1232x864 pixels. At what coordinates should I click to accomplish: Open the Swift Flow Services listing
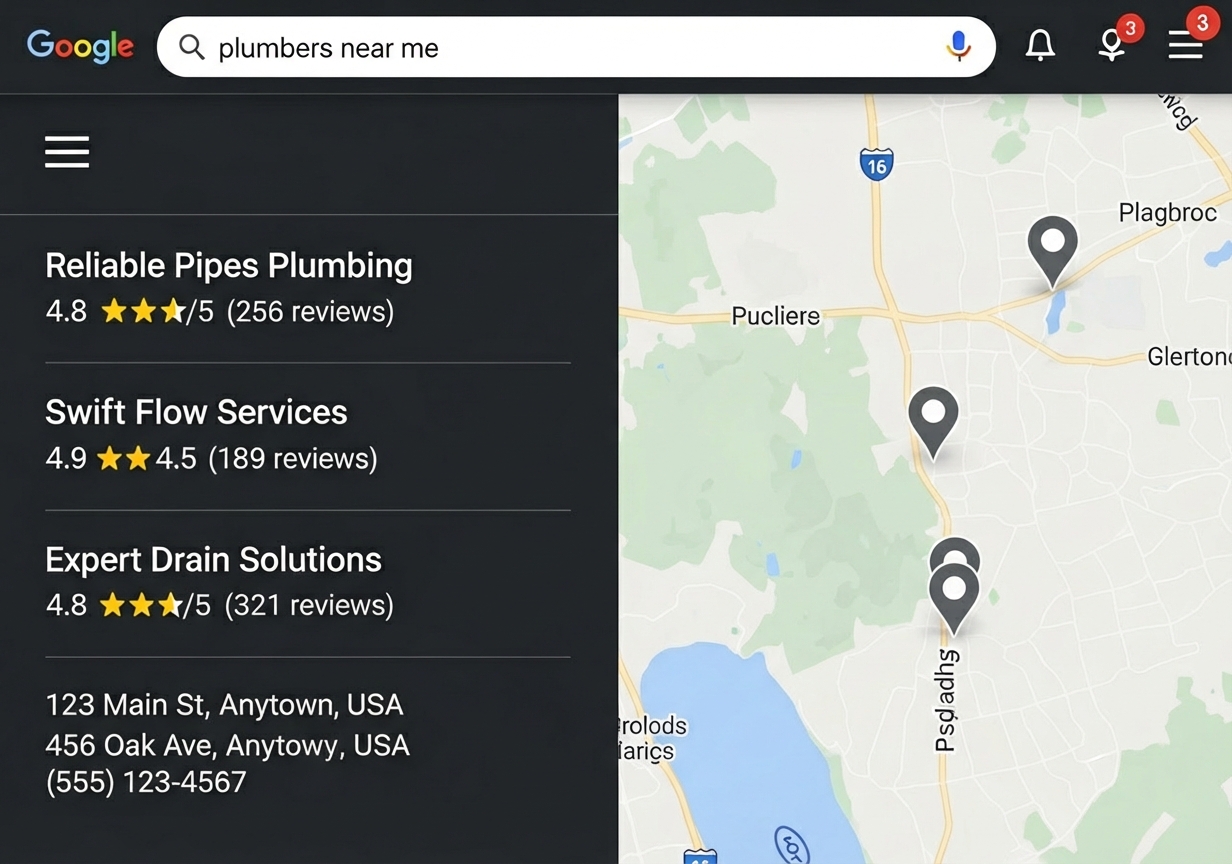(196, 411)
